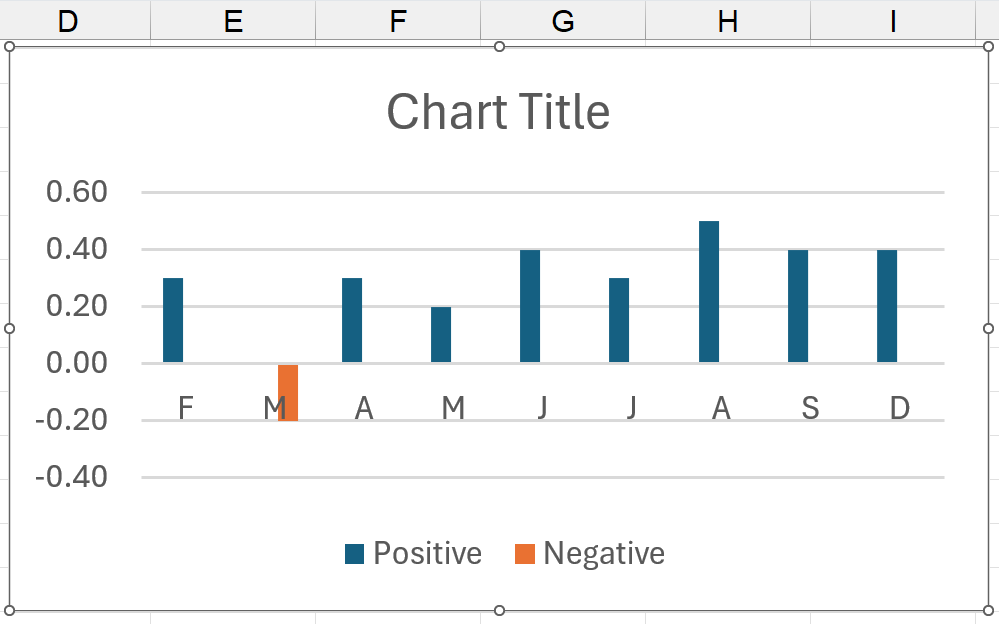Image resolution: width=999 pixels, height=624 pixels.
Task: Select column header D
Action: 67,20
